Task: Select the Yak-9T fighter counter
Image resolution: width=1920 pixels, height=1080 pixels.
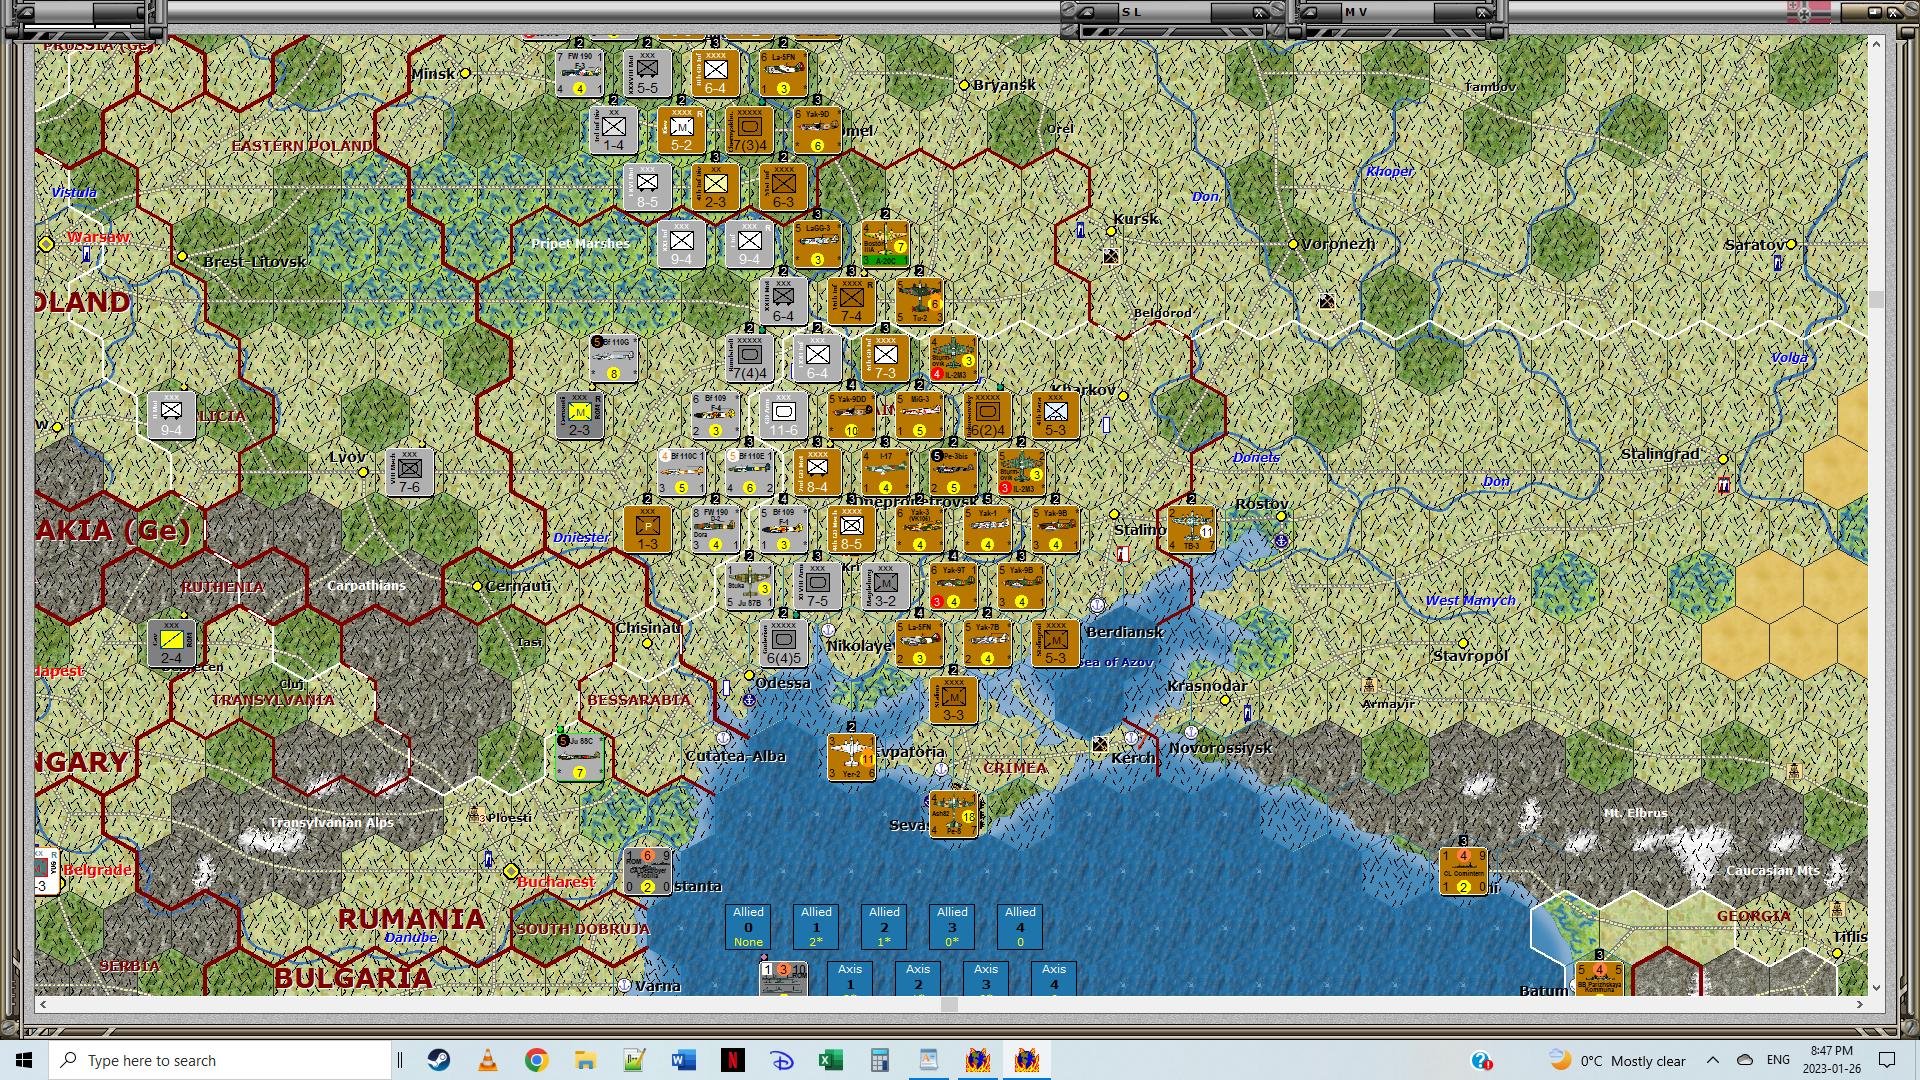Action: [x=954, y=586]
